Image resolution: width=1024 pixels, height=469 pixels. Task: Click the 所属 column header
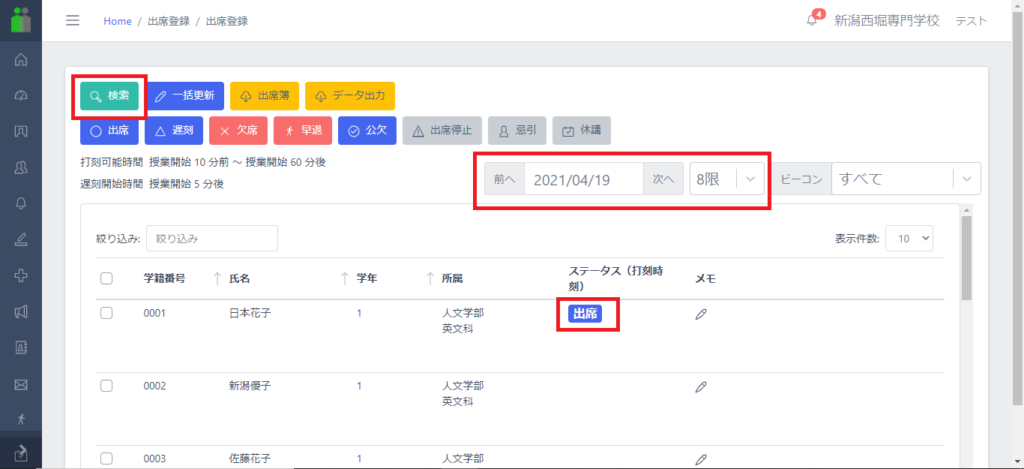[452, 278]
